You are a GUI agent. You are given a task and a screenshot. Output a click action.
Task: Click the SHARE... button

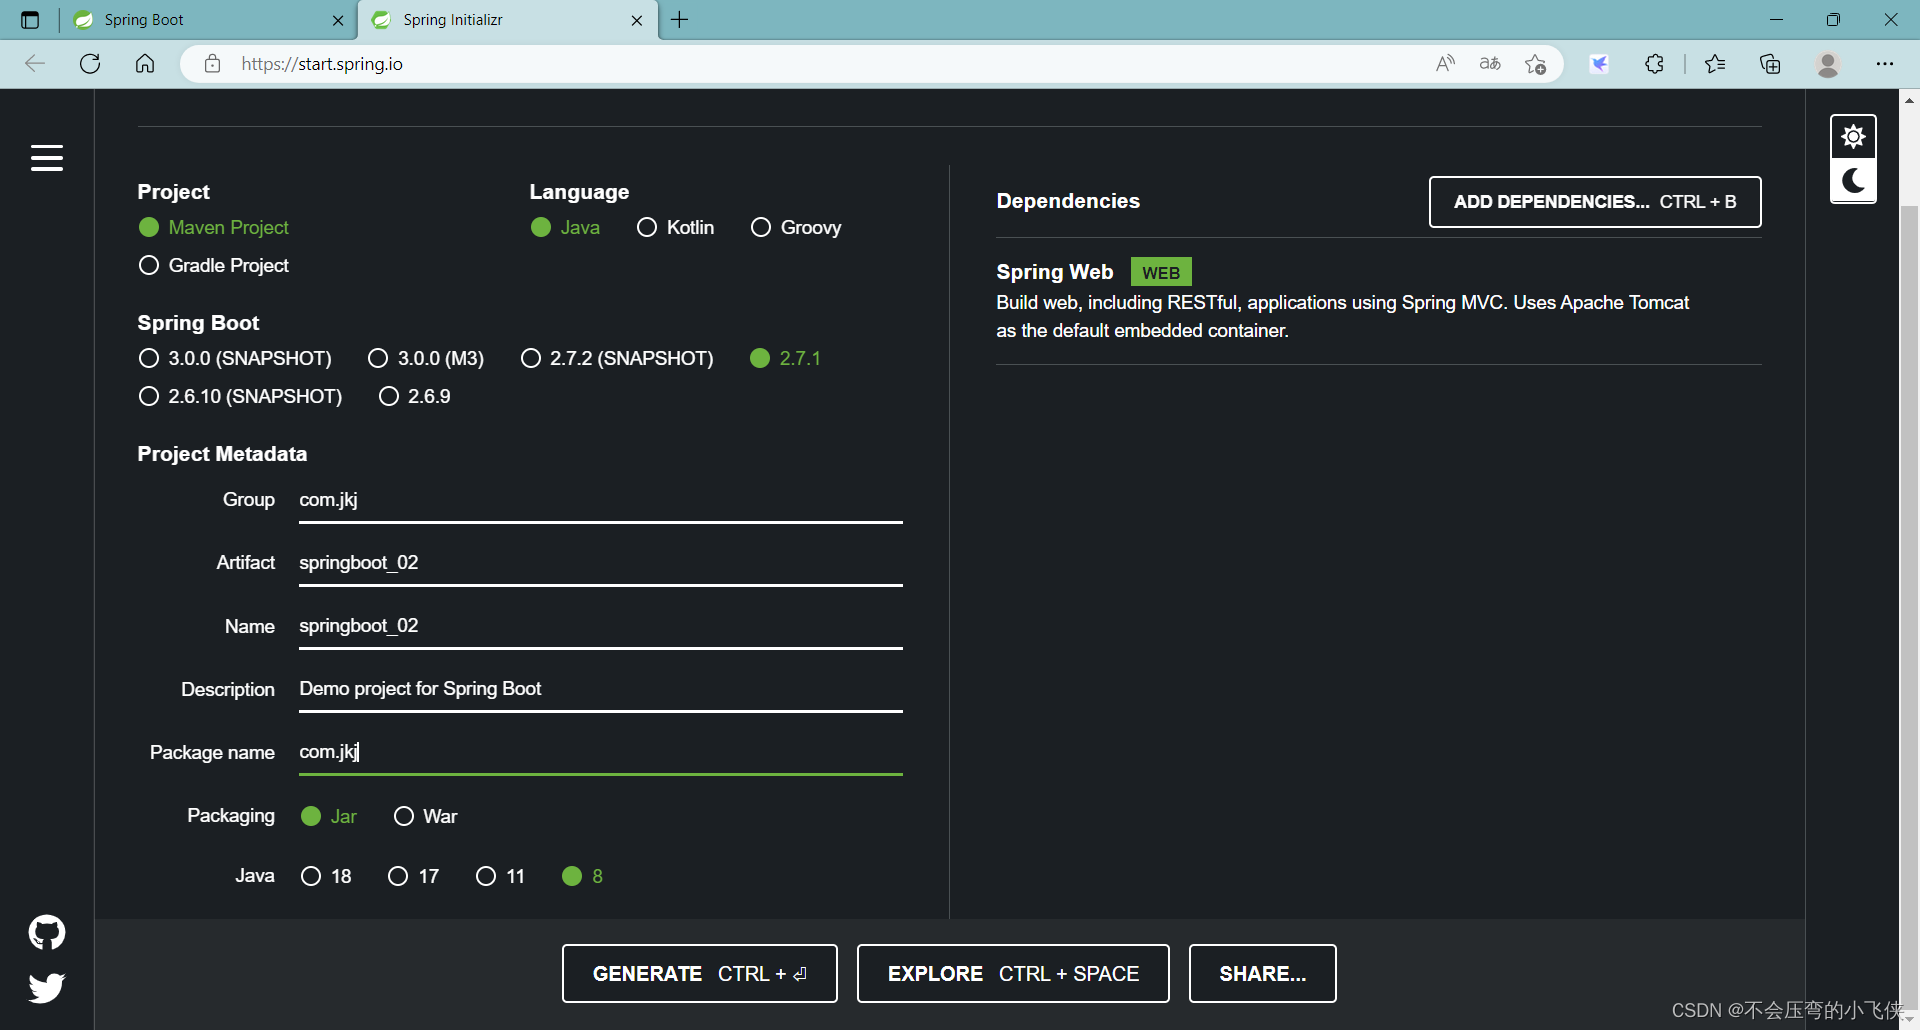pos(1263,974)
